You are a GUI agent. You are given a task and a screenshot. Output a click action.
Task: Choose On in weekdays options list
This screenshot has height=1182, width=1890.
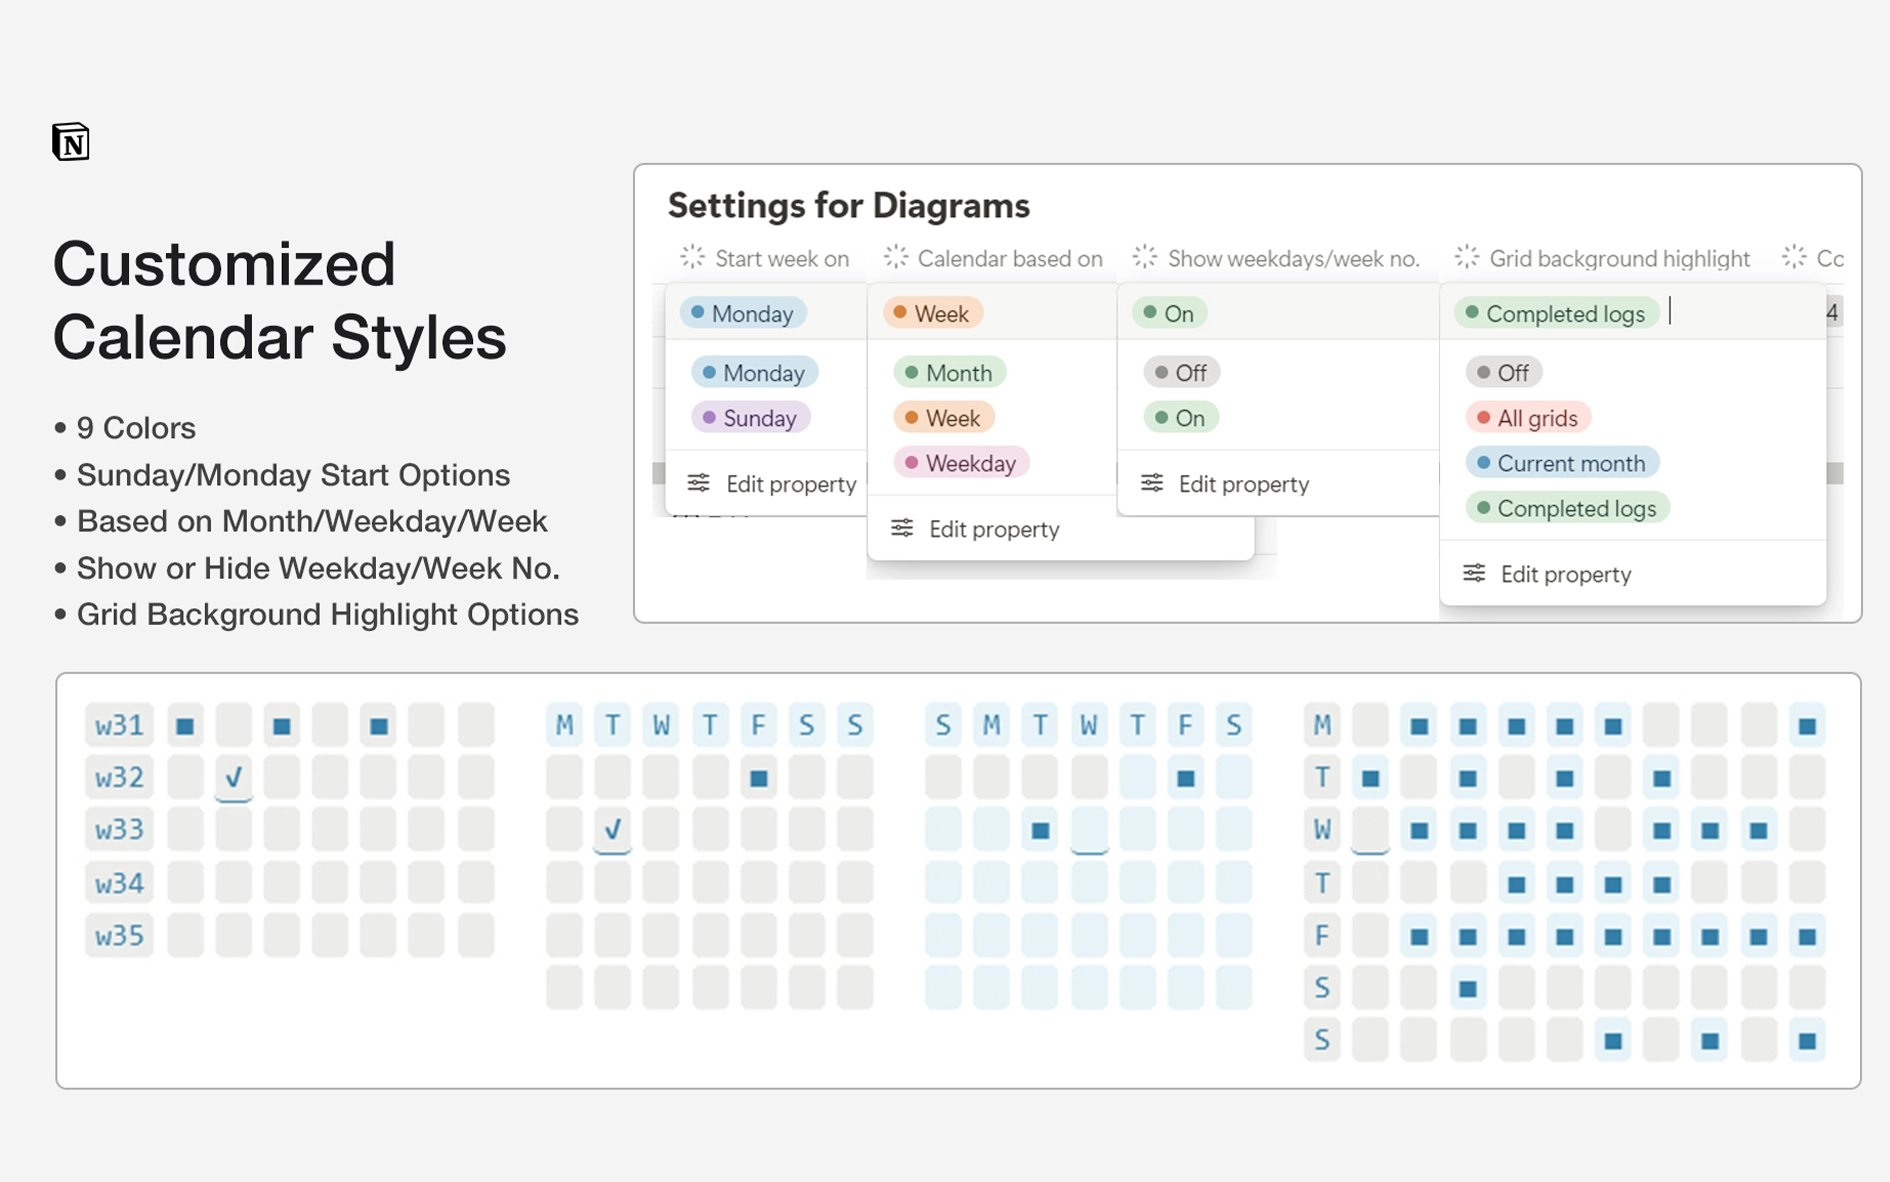(1180, 418)
